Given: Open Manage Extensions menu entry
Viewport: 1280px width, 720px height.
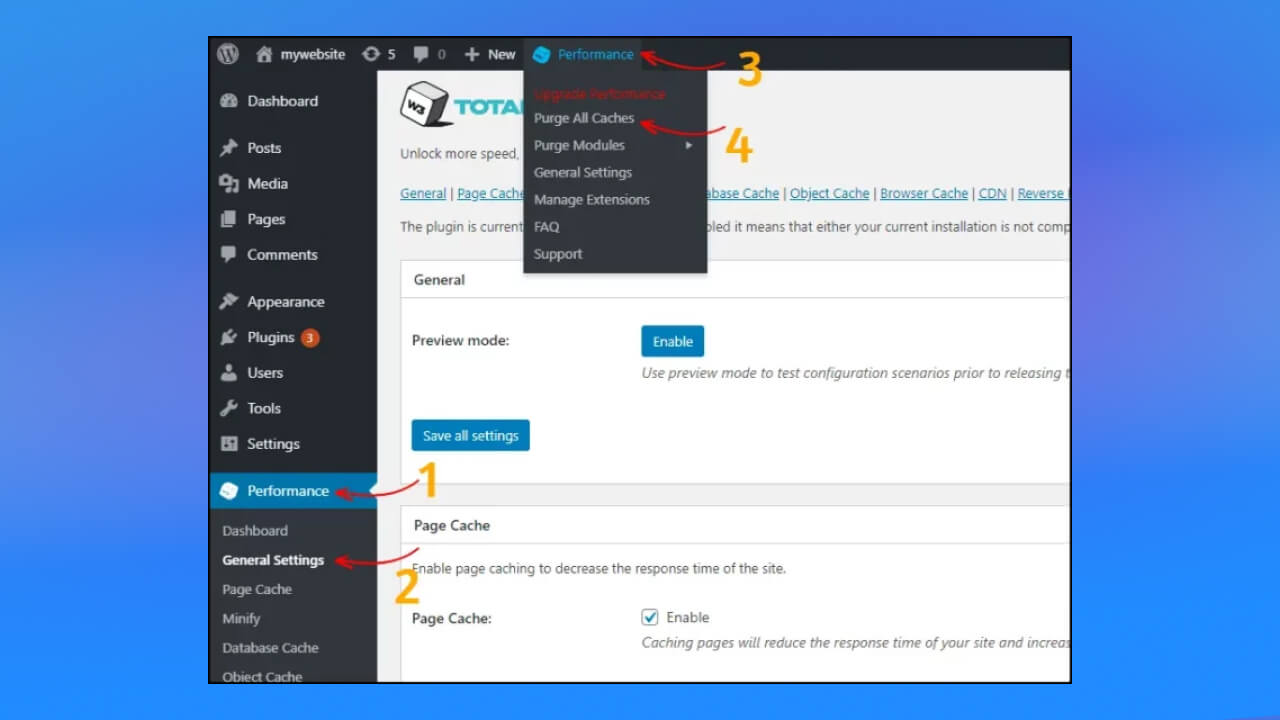Looking at the screenshot, I should coord(592,199).
